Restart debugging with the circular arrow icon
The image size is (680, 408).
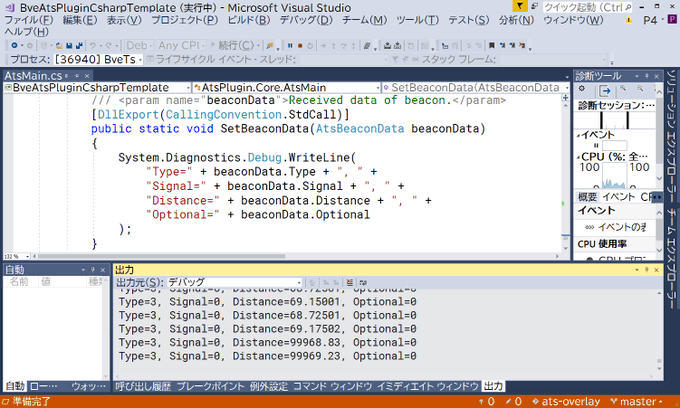click(x=310, y=45)
